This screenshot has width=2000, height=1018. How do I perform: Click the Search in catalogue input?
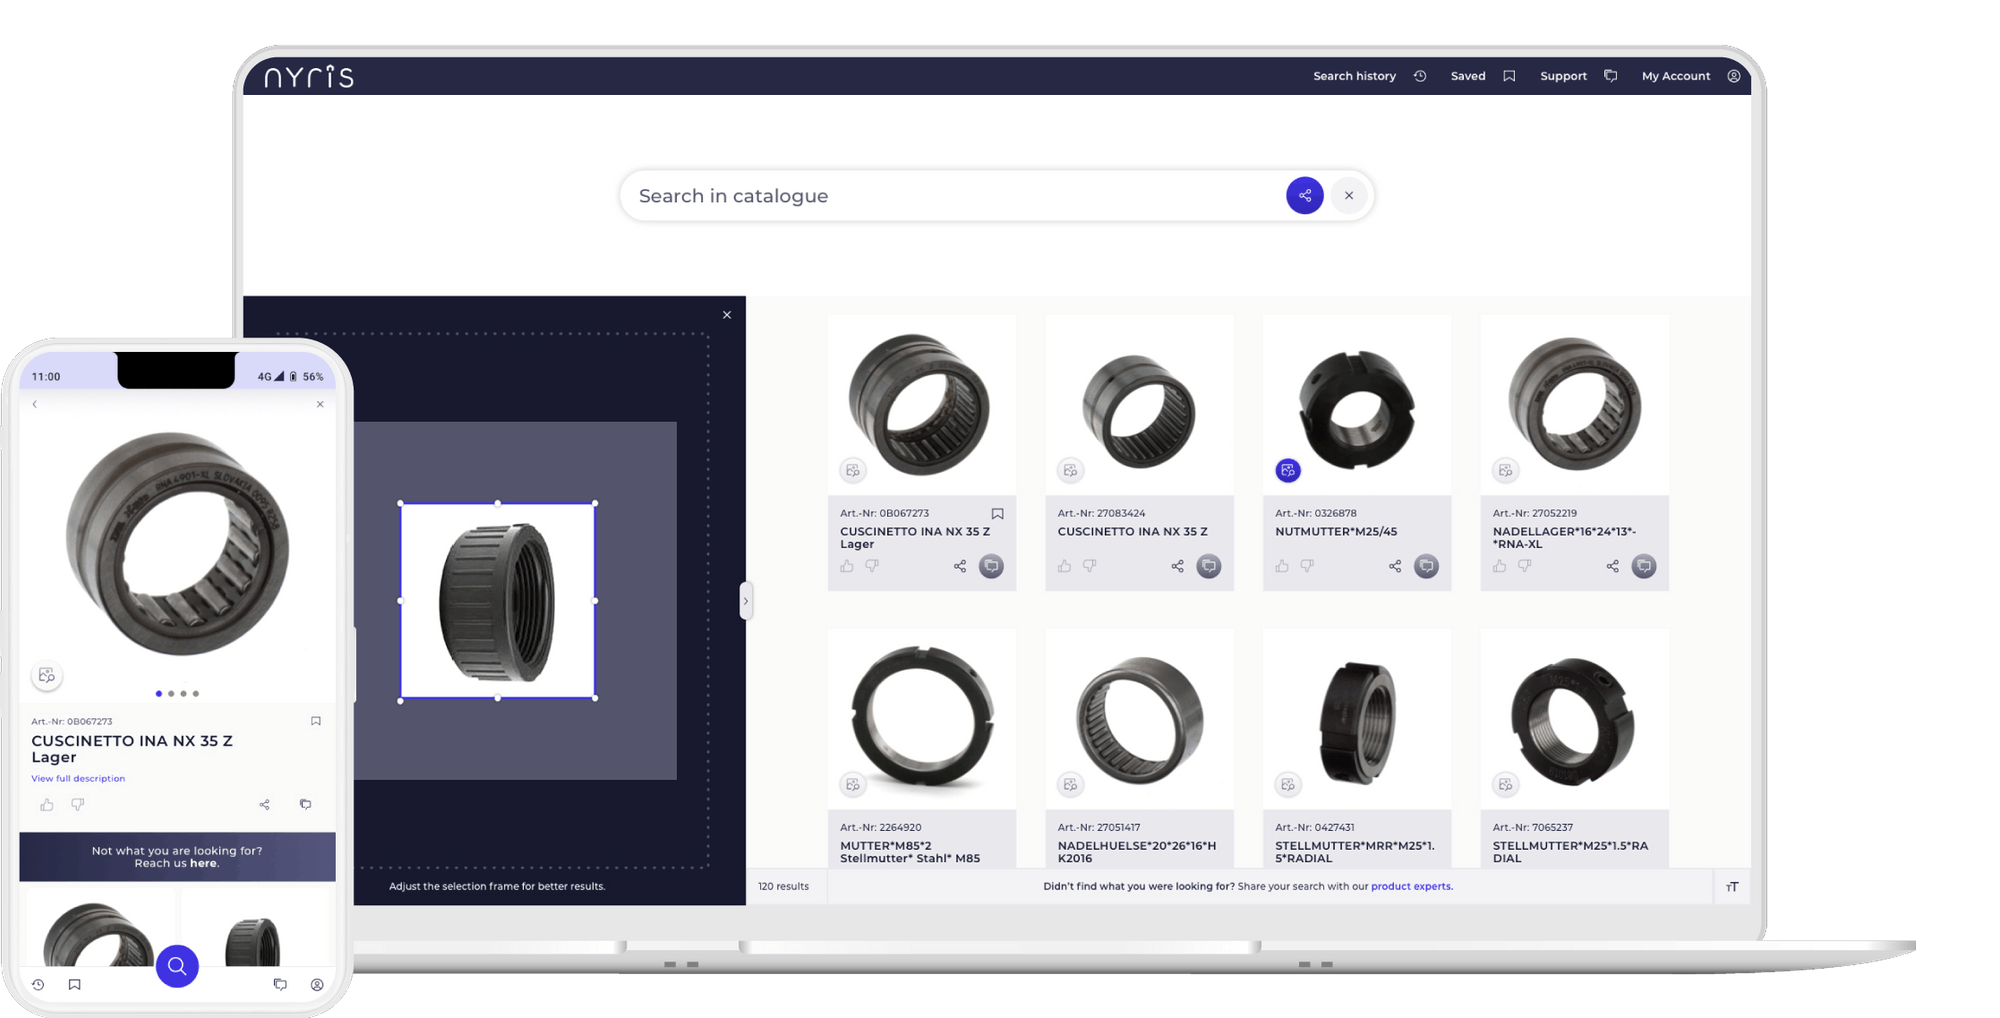(x=955, y=195)
